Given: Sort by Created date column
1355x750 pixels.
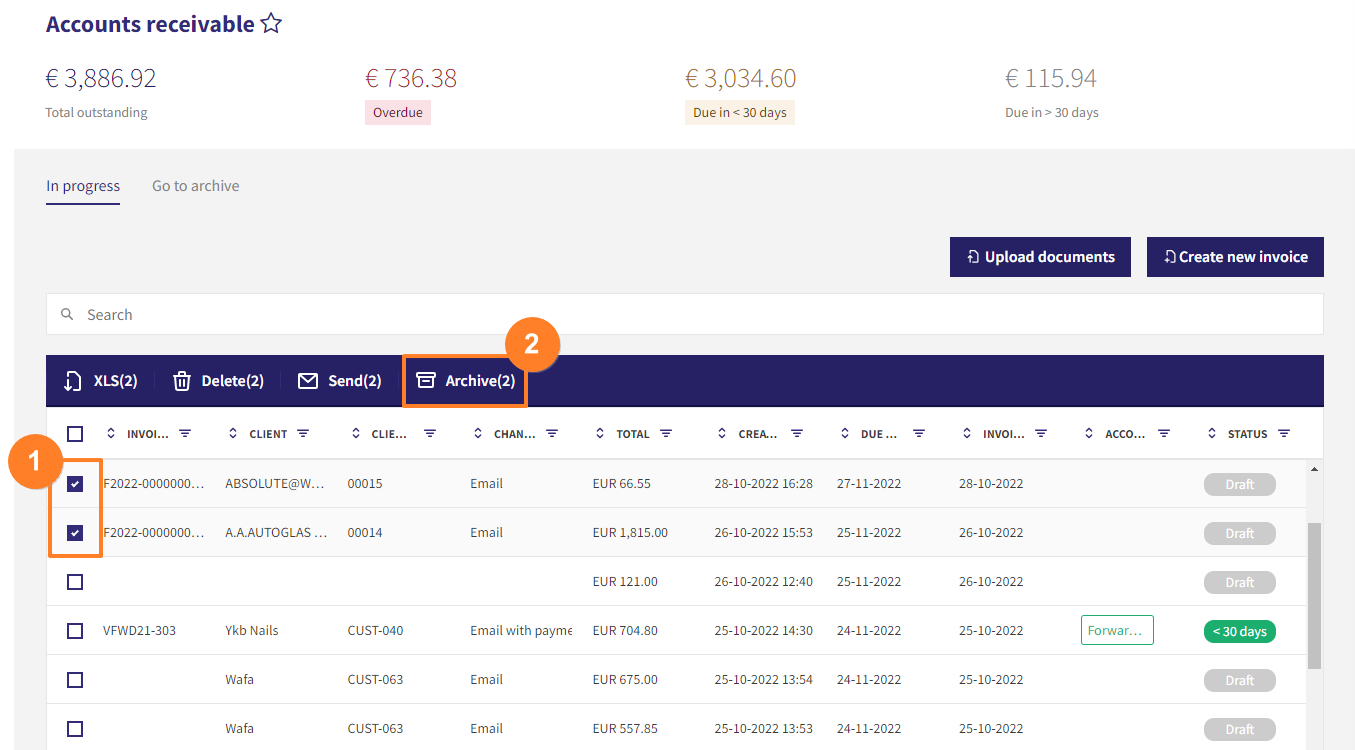Looking at the screenshot, I should click(723, 434).
